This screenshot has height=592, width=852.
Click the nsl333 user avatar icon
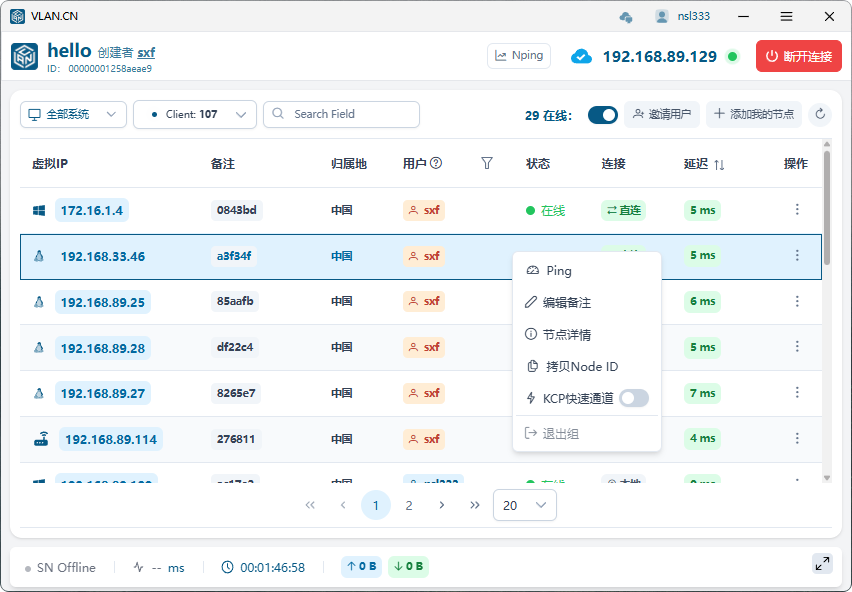point(661,16)
